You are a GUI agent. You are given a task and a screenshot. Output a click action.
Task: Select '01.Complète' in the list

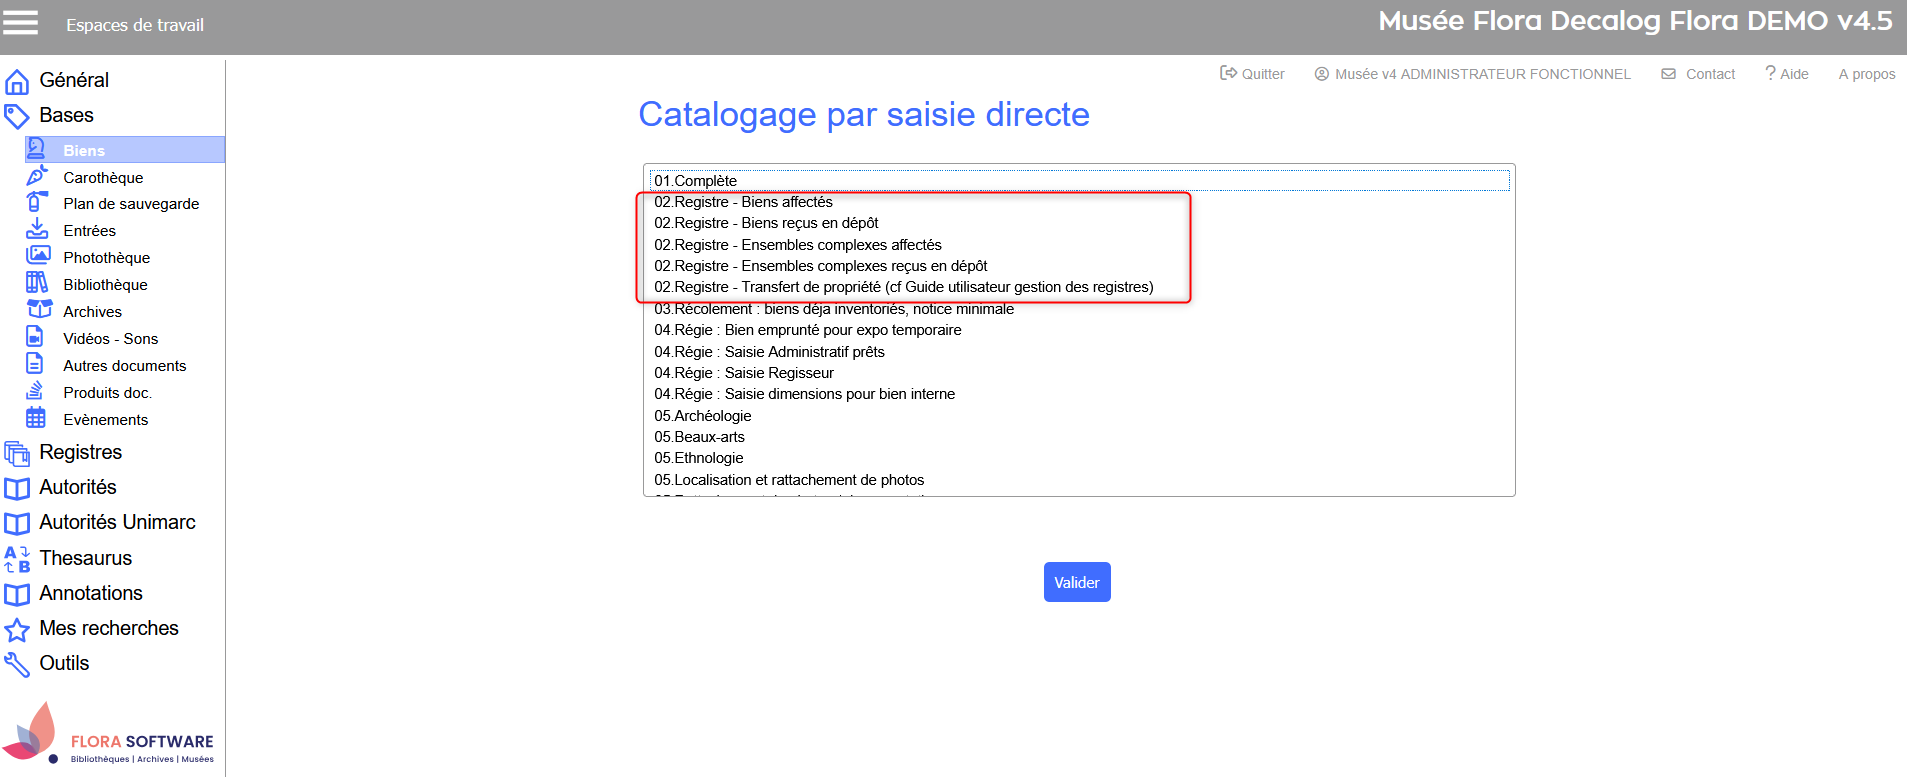[x=696, y=181]
